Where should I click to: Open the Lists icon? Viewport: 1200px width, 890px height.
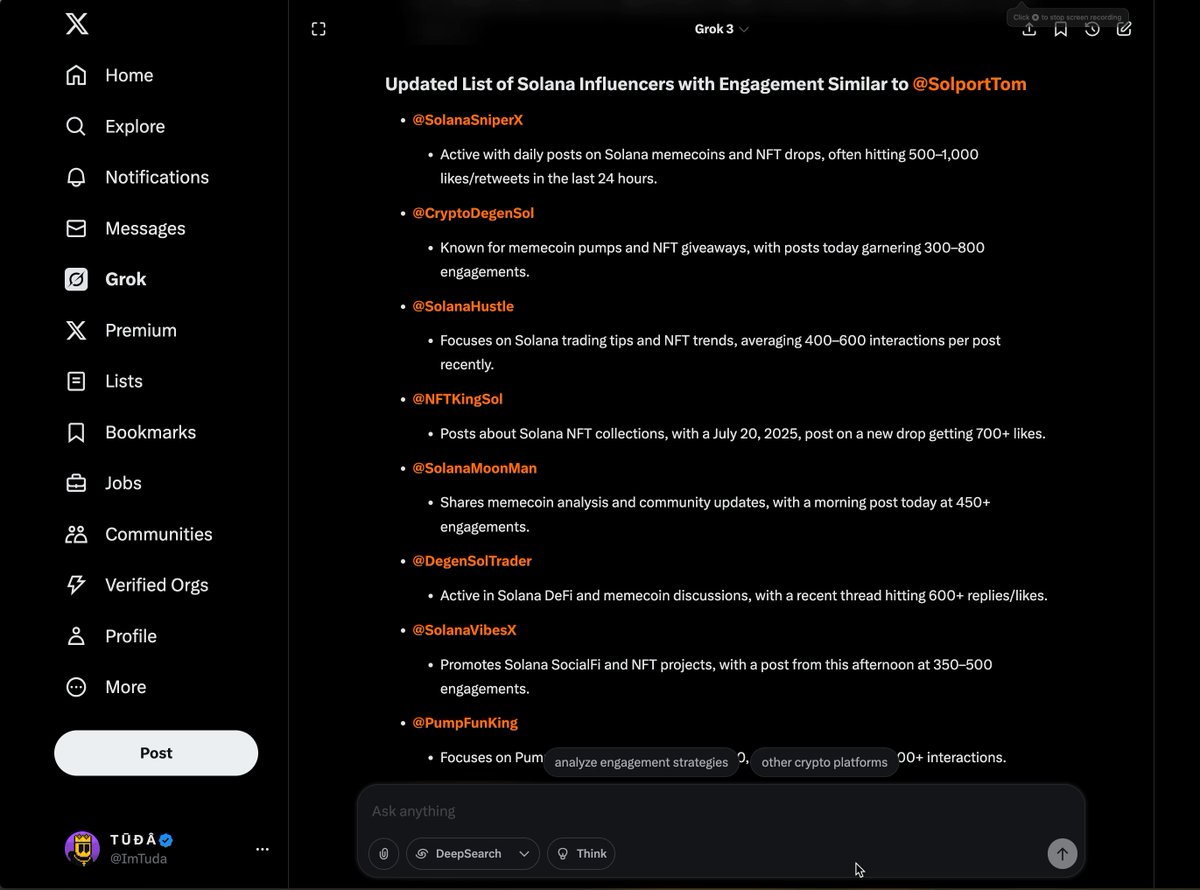[x=76, y=381]
